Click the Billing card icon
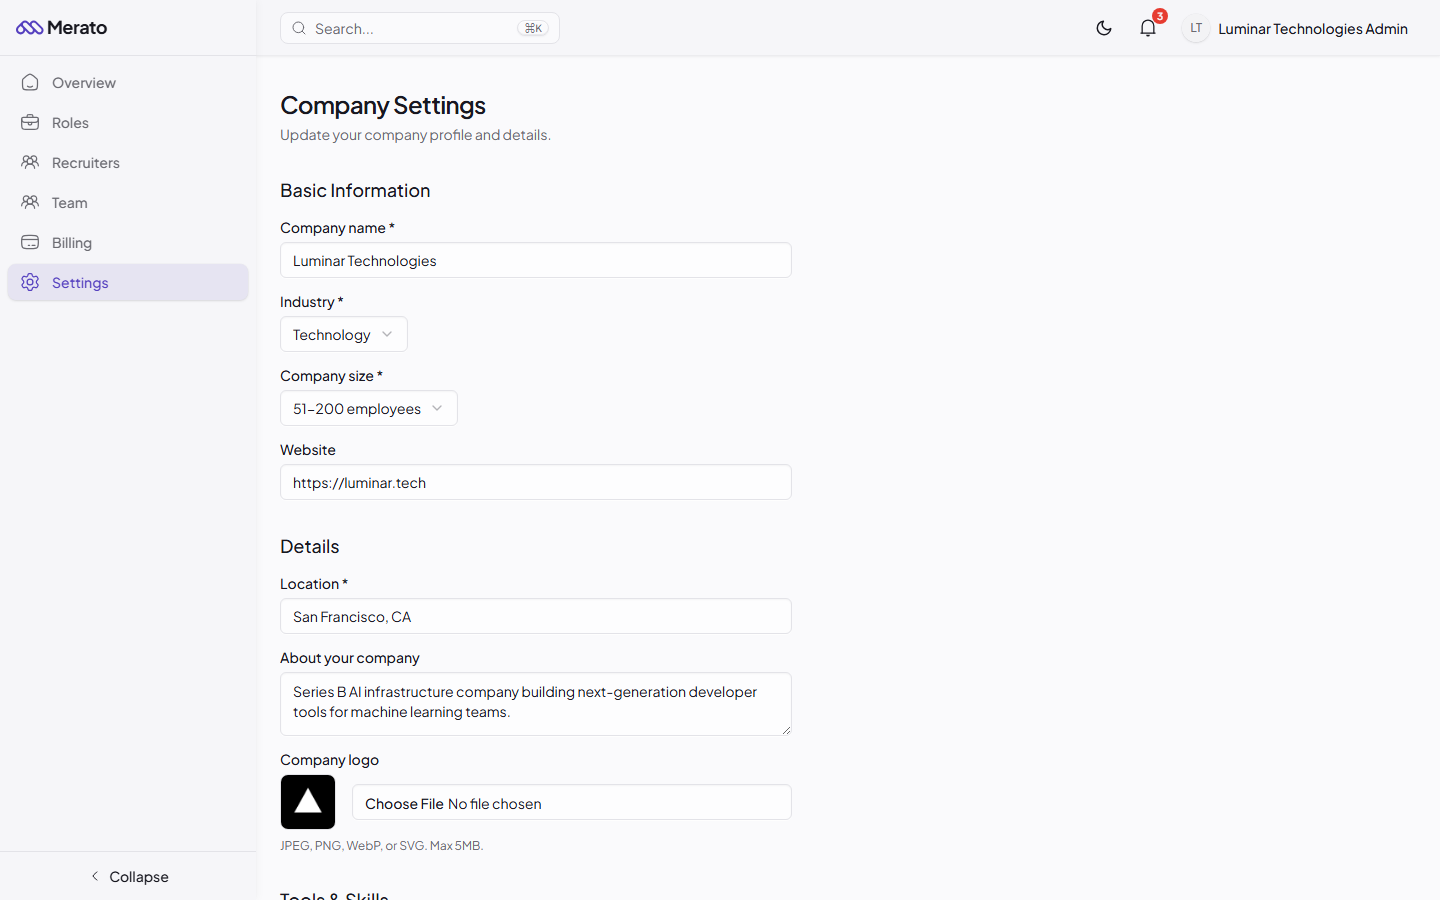This screenshot has width=1440, height=900. click(30, 242)
